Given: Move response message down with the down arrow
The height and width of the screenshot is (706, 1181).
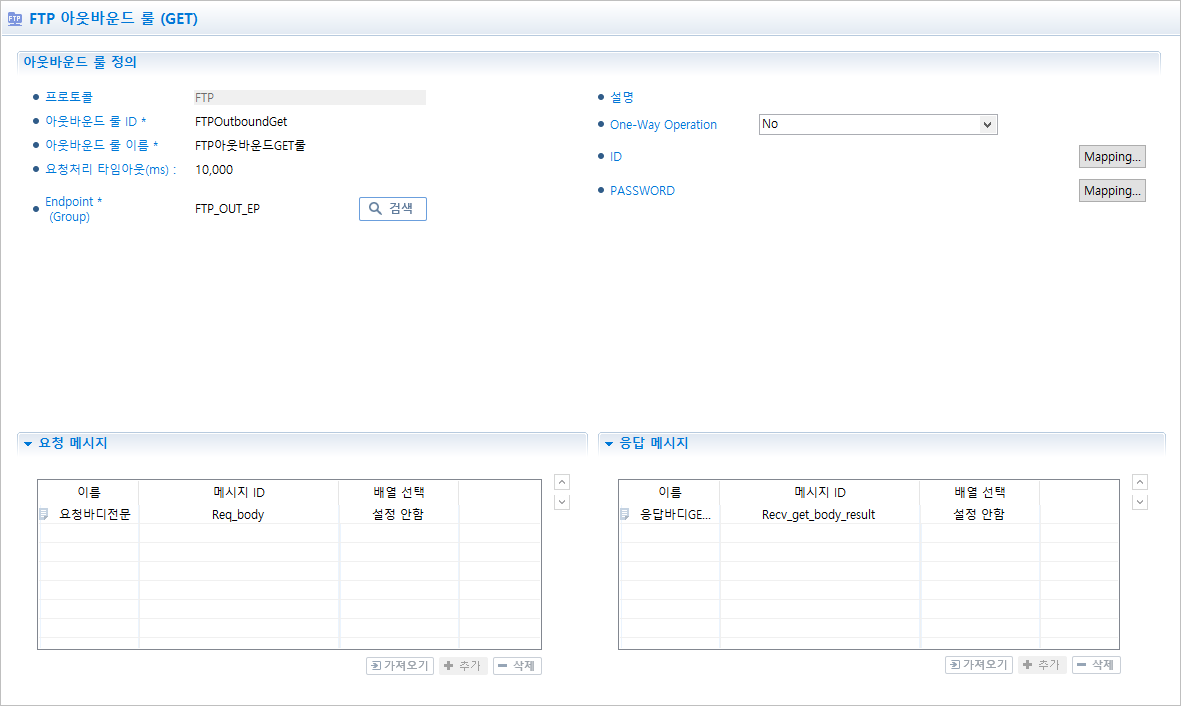Looking at the screenshot, I should pos(1140,502).
